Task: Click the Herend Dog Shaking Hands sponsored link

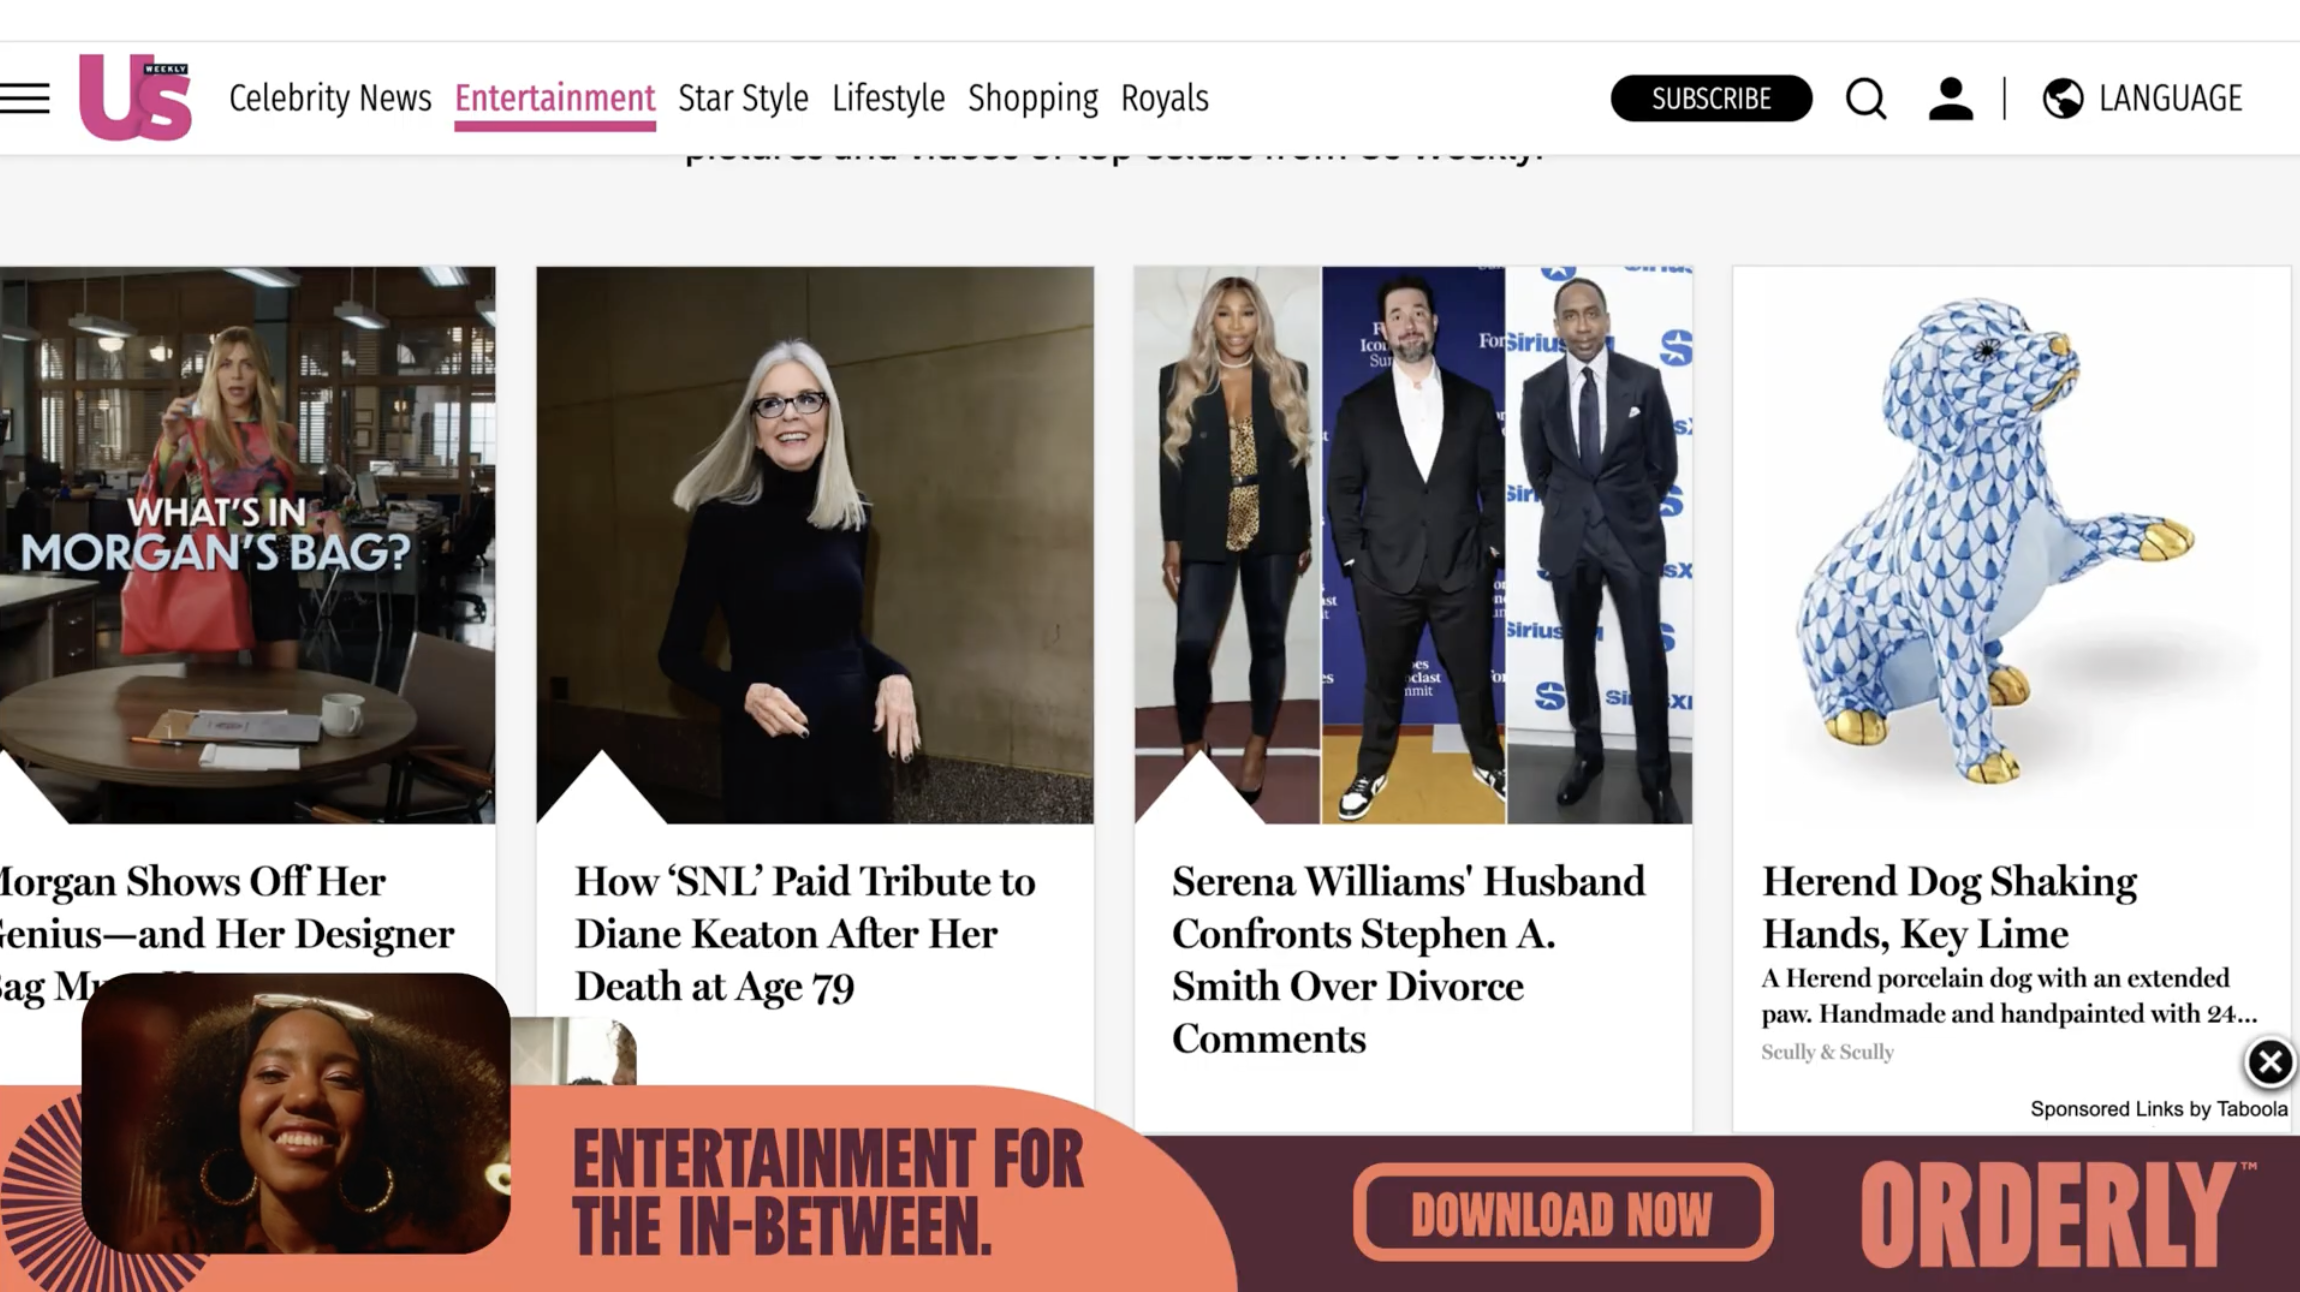Action: click(x=1950, y=908)
